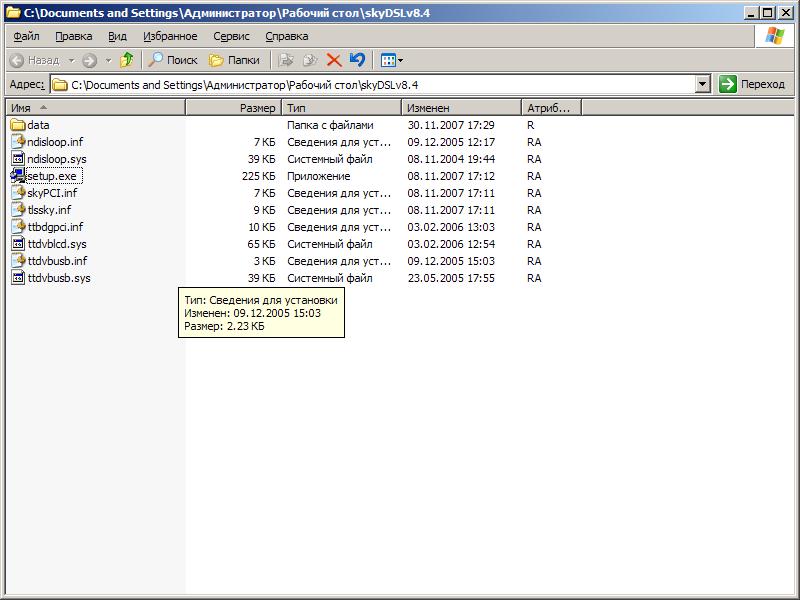The height and width of the screenshot is (600, 800).
Task: Open the Избранное menu
Action: 170,36
